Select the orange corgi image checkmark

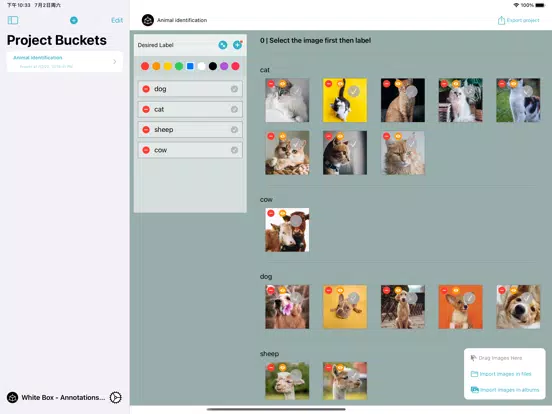pyautogui.click(x=469, y=298)
